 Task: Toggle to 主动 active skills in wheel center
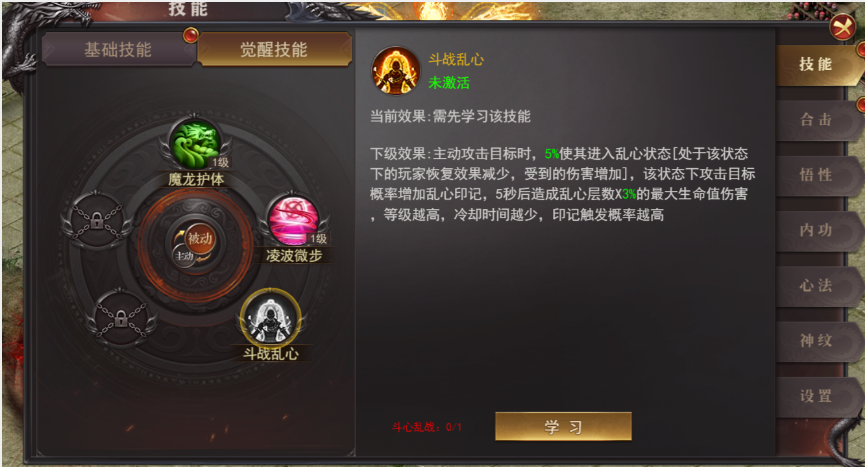click(x=185, y=256)
